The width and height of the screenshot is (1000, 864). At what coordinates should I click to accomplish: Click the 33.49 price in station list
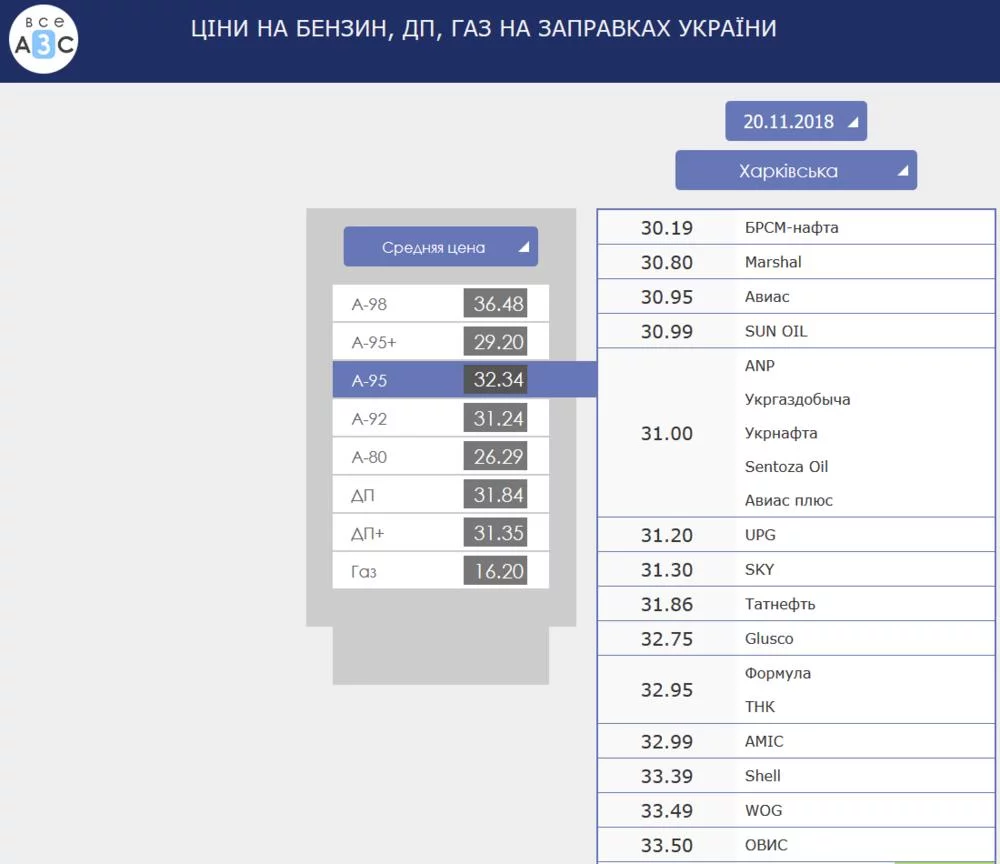point(666,810)
